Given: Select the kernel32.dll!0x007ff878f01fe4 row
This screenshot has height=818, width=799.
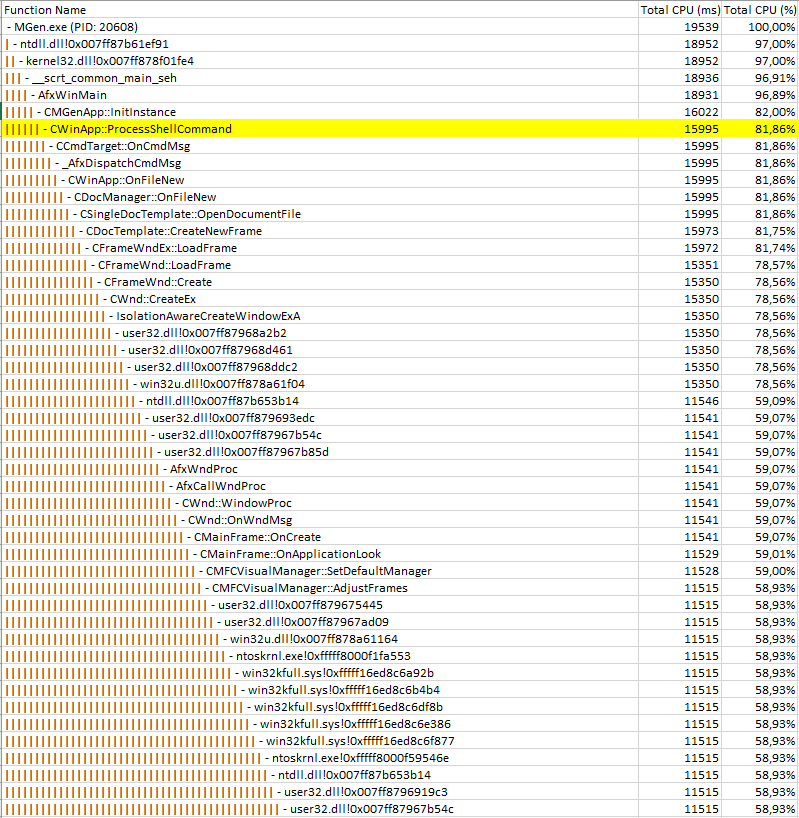Looking at the screenshot, I should (x=400, y=61).
